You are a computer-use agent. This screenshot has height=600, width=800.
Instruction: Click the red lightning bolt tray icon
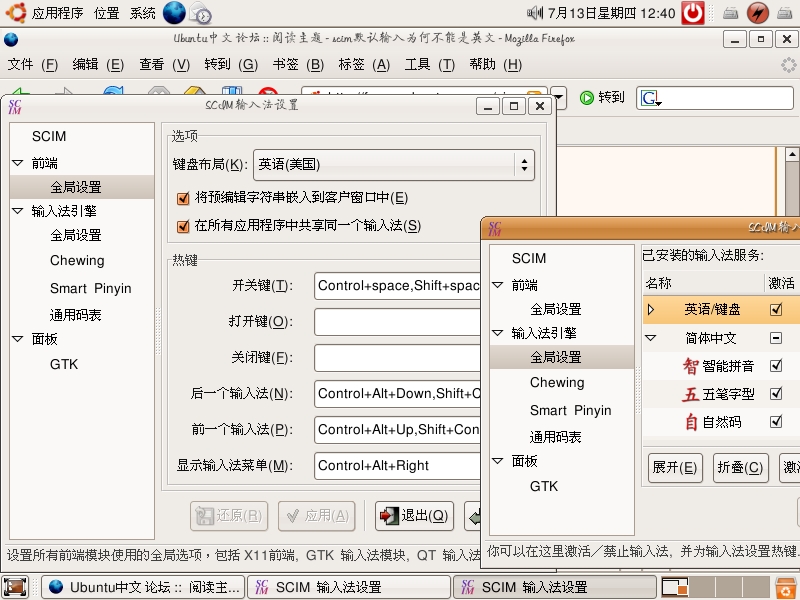[758, 13]
